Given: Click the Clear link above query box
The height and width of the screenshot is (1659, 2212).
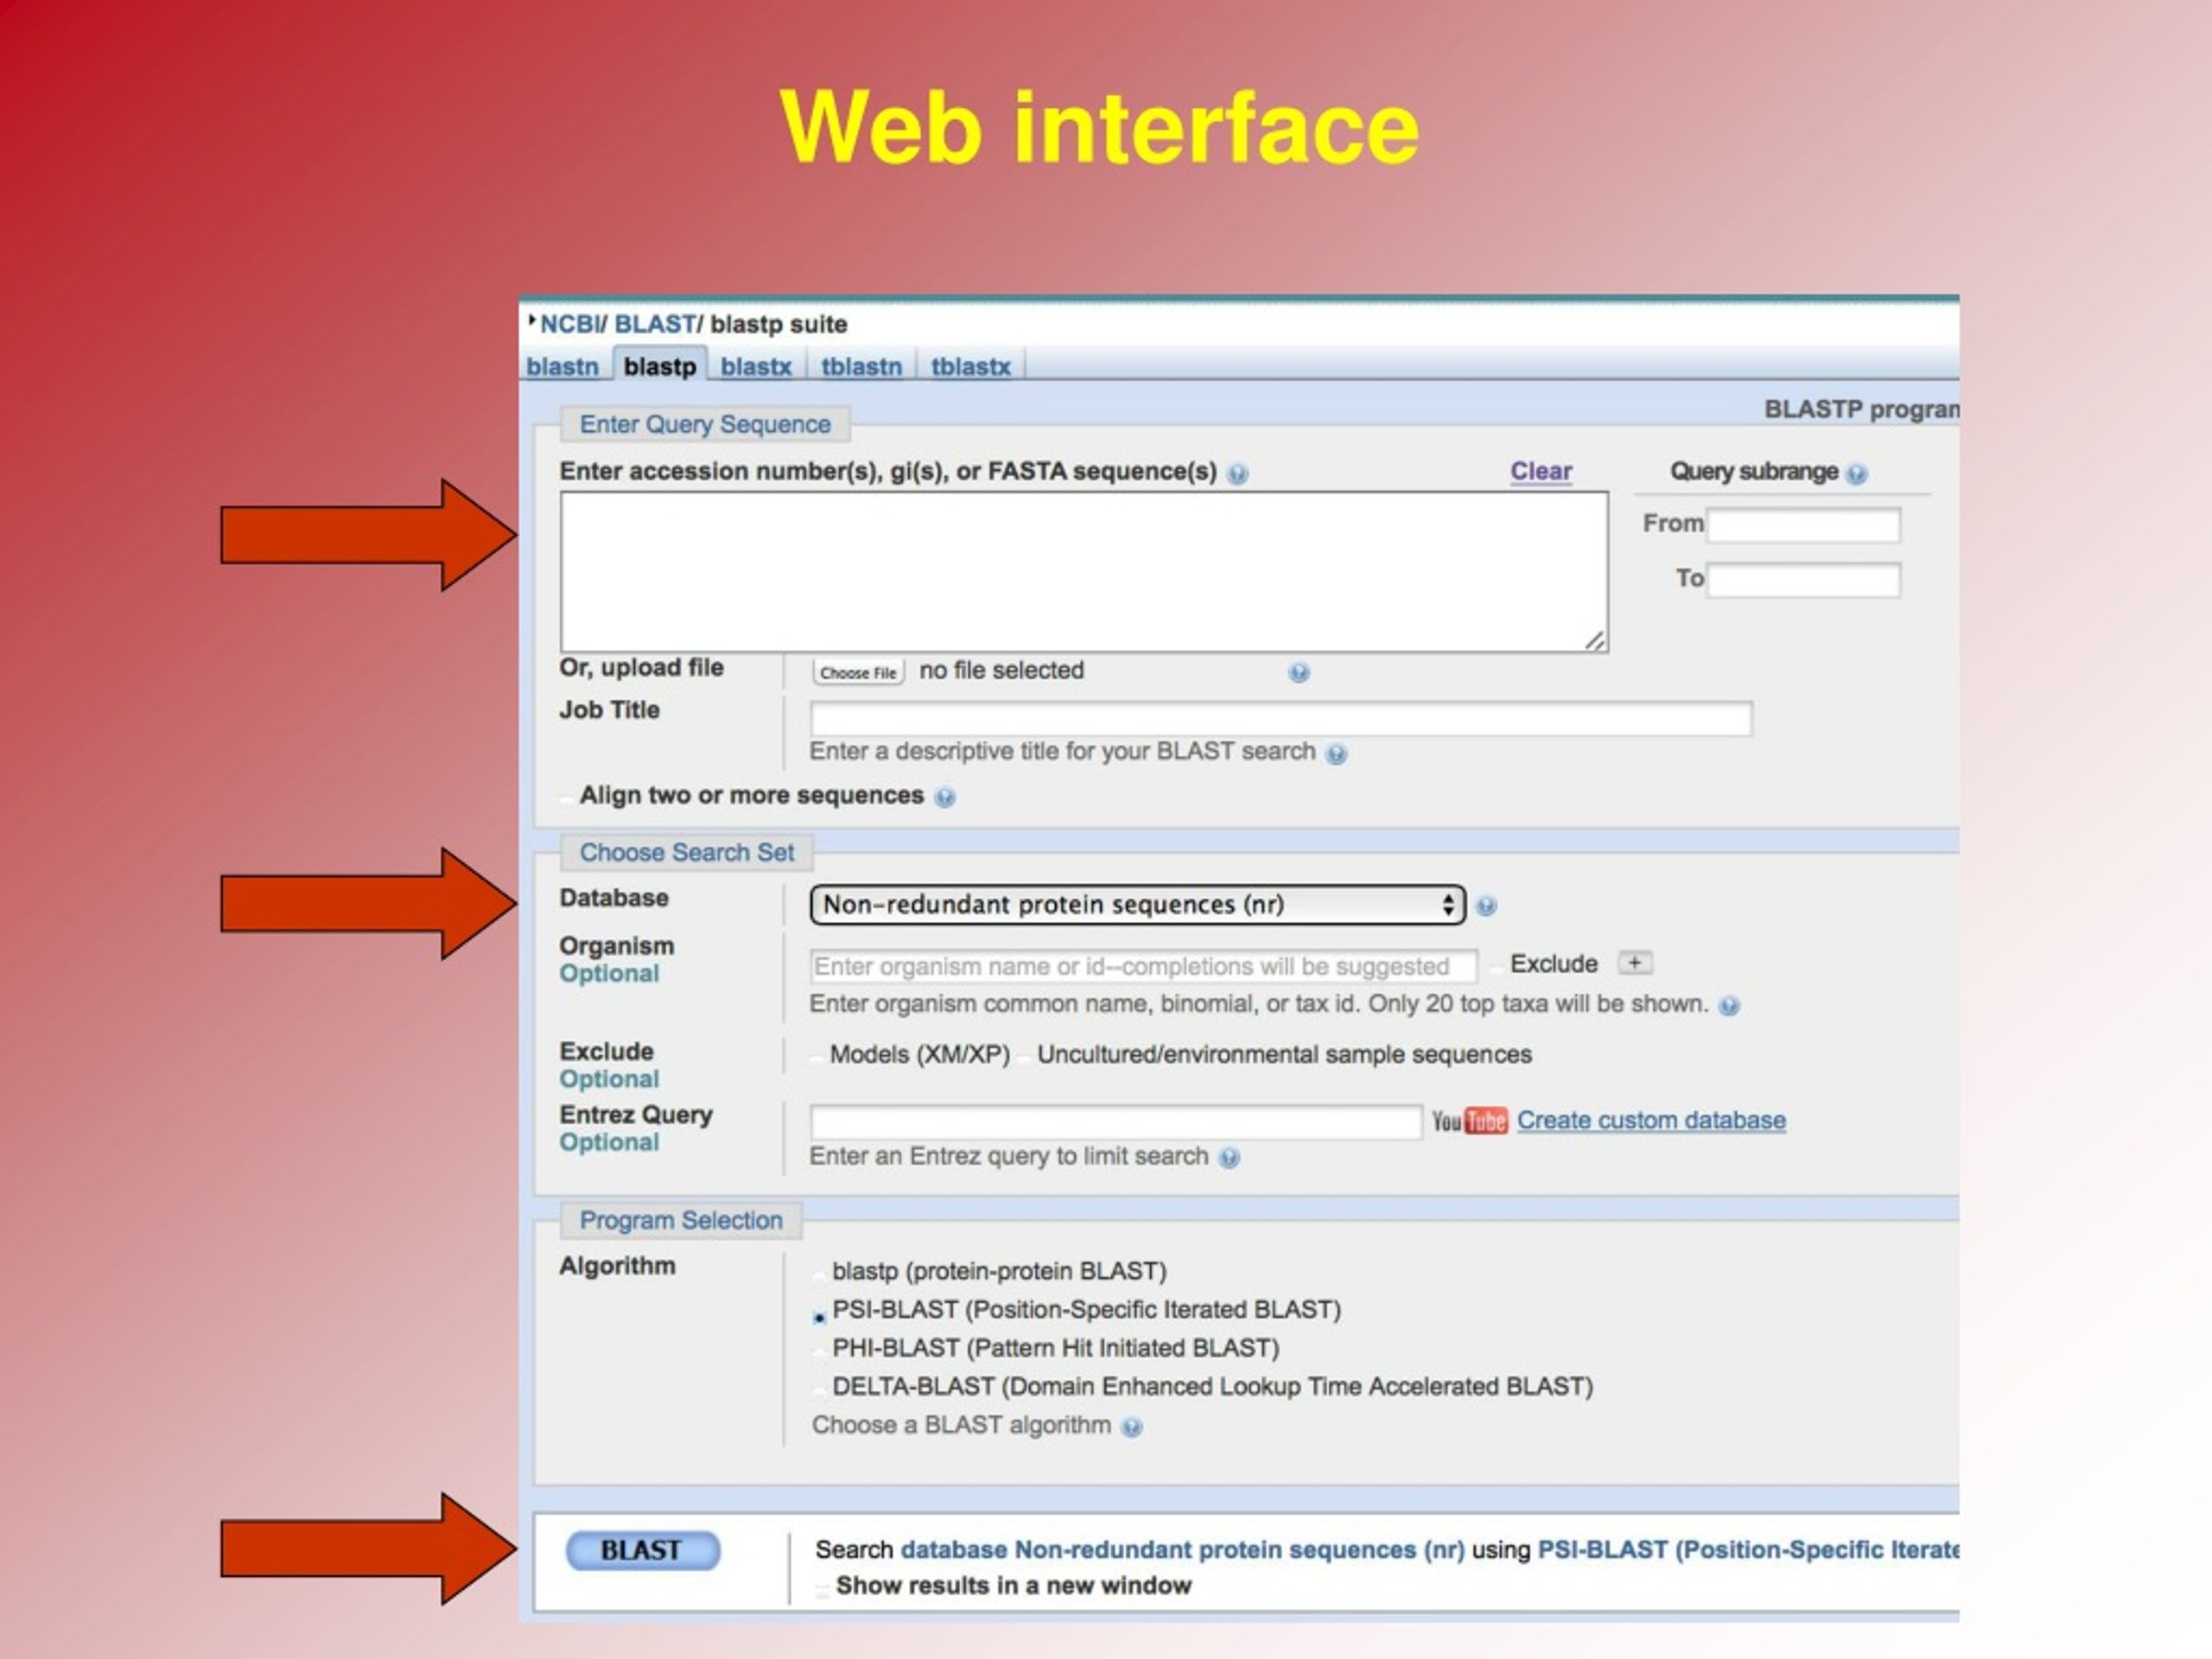Looking at the screenshot, I should click(1541, 471).
